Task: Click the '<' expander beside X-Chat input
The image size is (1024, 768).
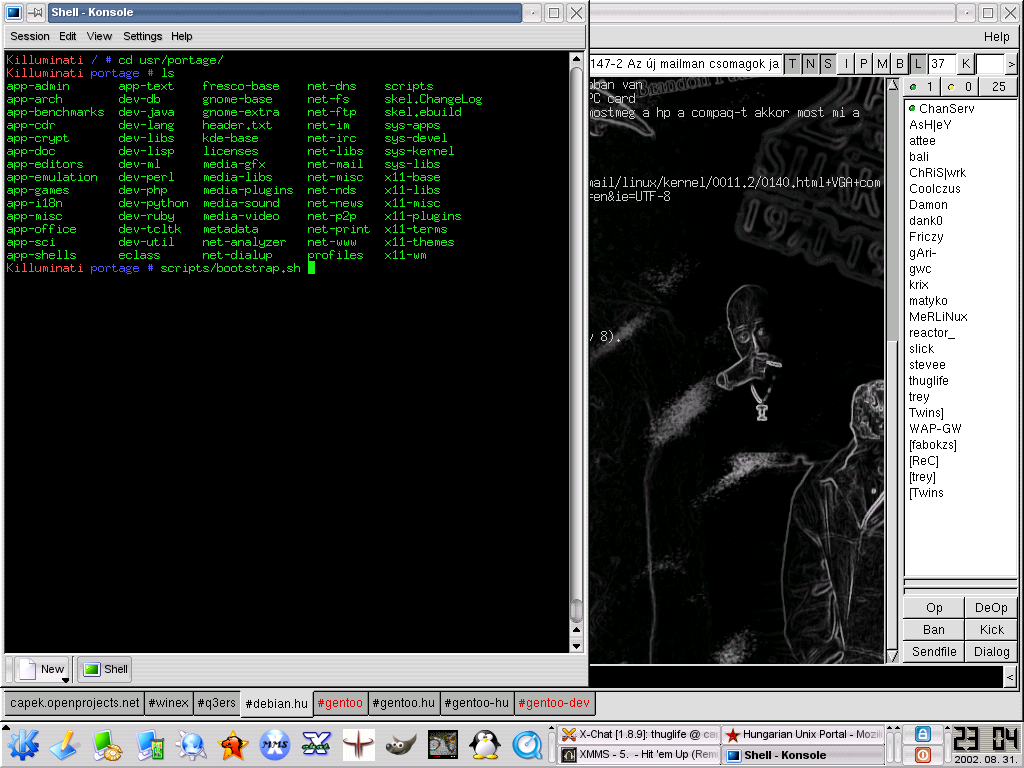Action: tap(1010, 677)
